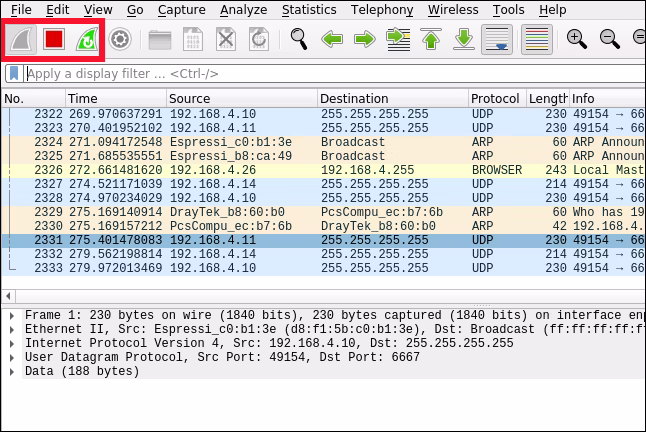Zoom in on packet list text

[x=577, y=40]
